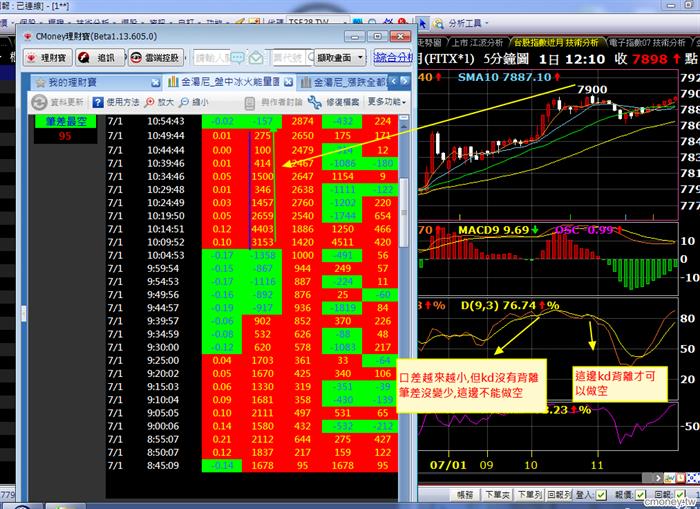700x509 pixels.
Task: Click the left panel splitter handle
Action: coord(24,313)
